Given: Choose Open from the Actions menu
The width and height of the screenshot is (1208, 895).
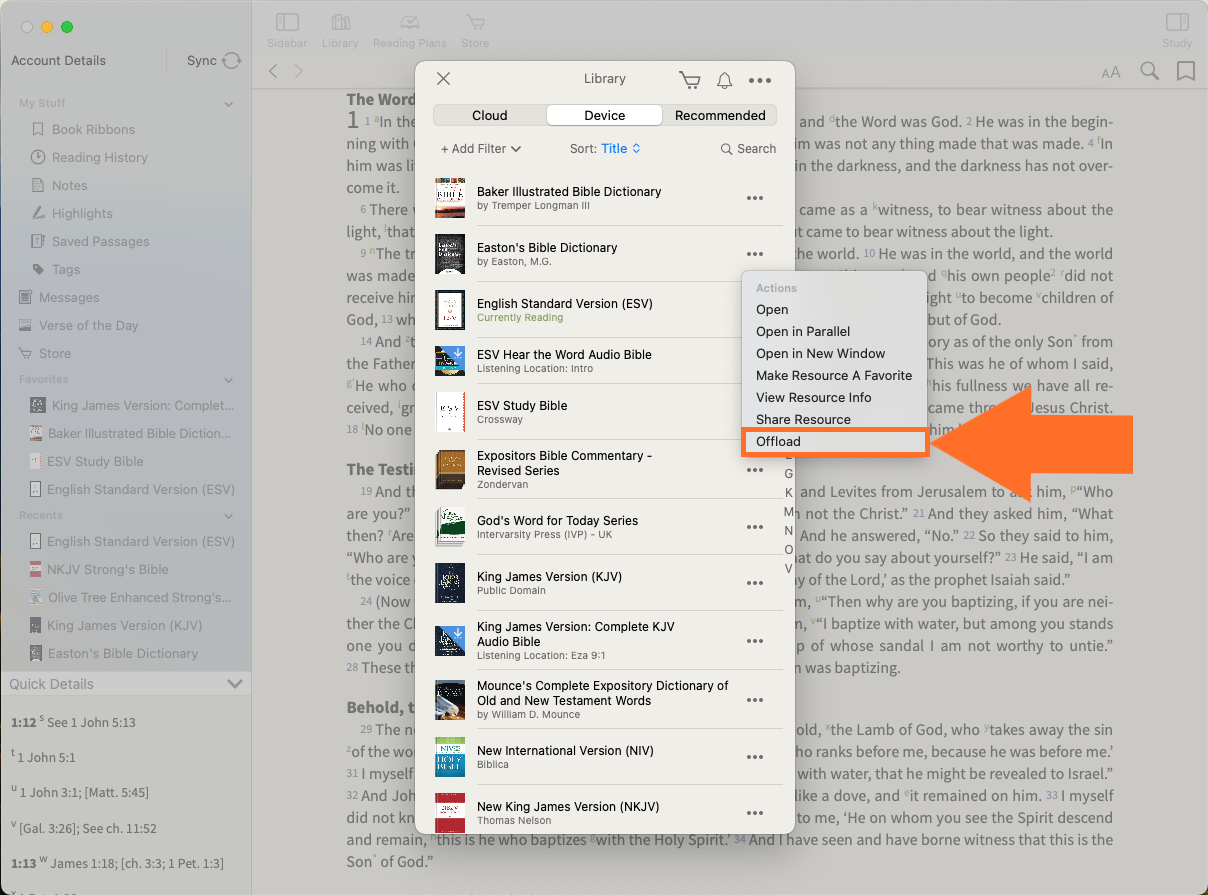Looking at the screenshot, I should point(834,310).
